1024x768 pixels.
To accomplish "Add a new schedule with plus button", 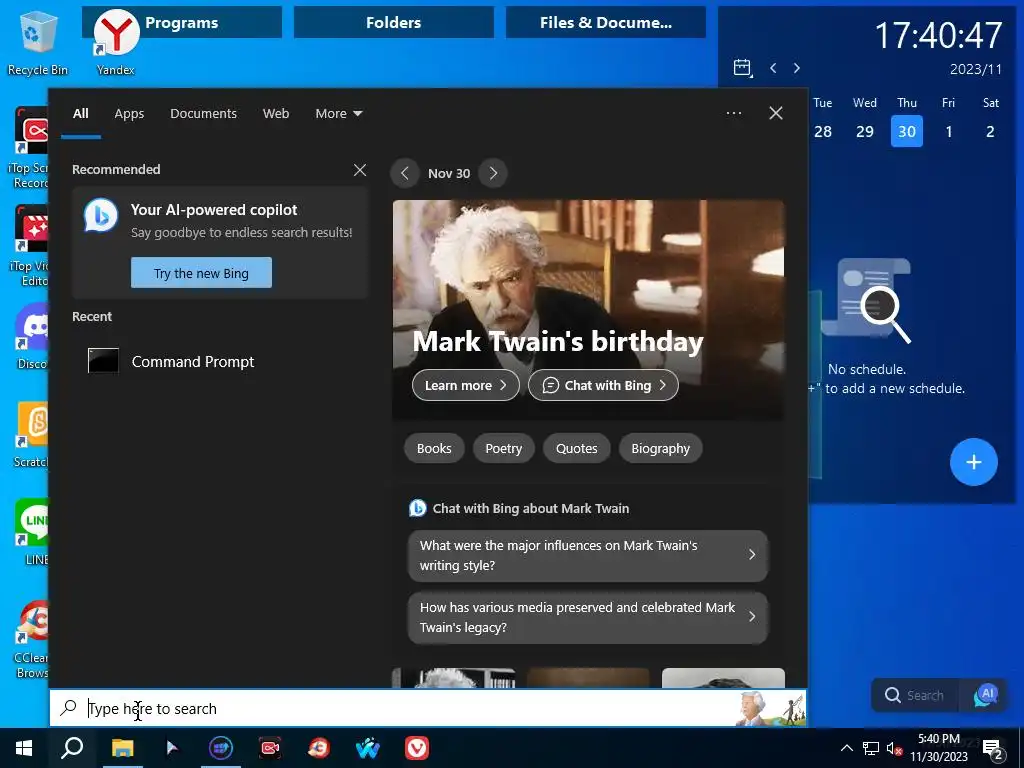I will 973,462.
